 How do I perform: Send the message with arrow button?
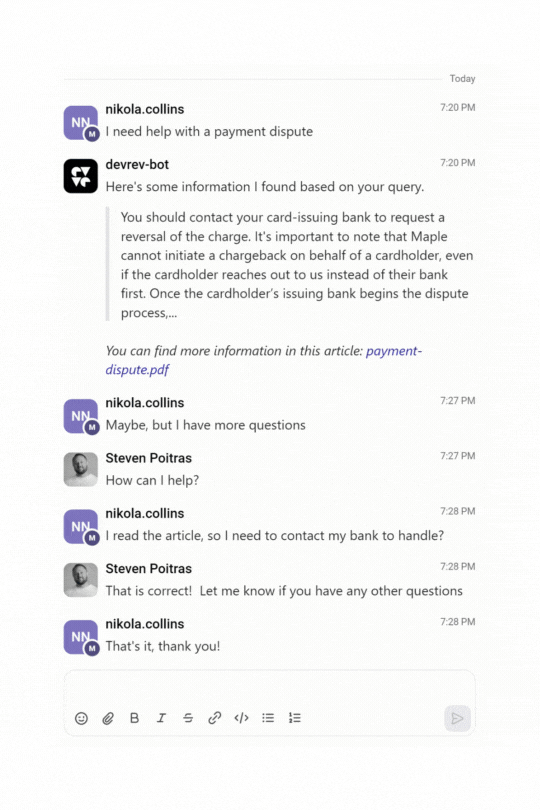coord(457,719)
